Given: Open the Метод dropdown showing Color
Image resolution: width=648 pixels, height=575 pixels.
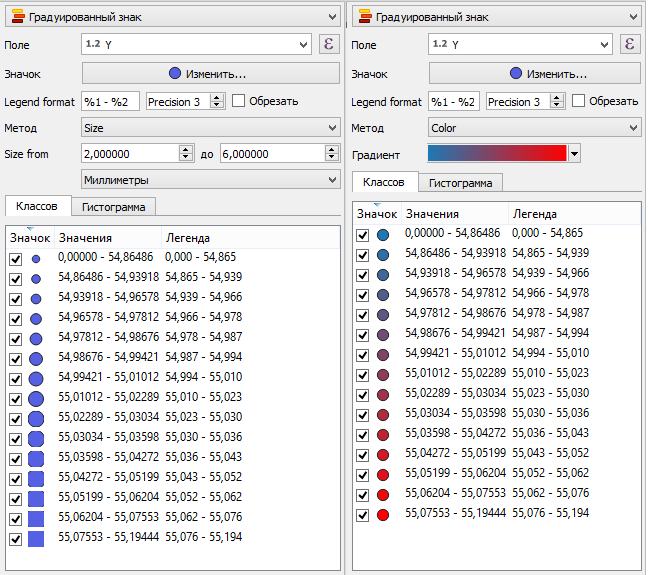Looking at the screenshot, I should point(535,128).
